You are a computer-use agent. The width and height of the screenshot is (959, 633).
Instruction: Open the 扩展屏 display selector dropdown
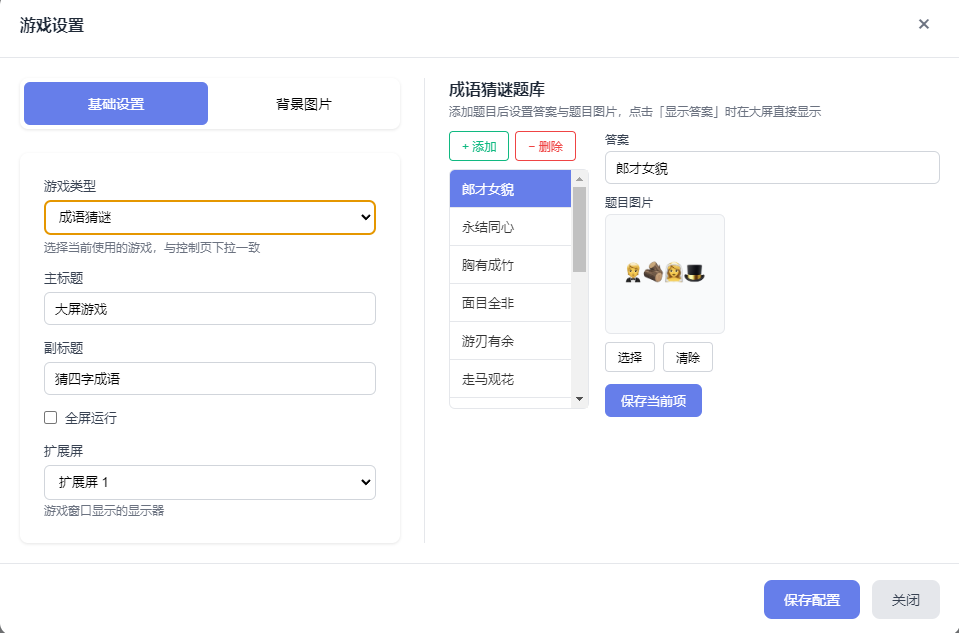point(209,482)
